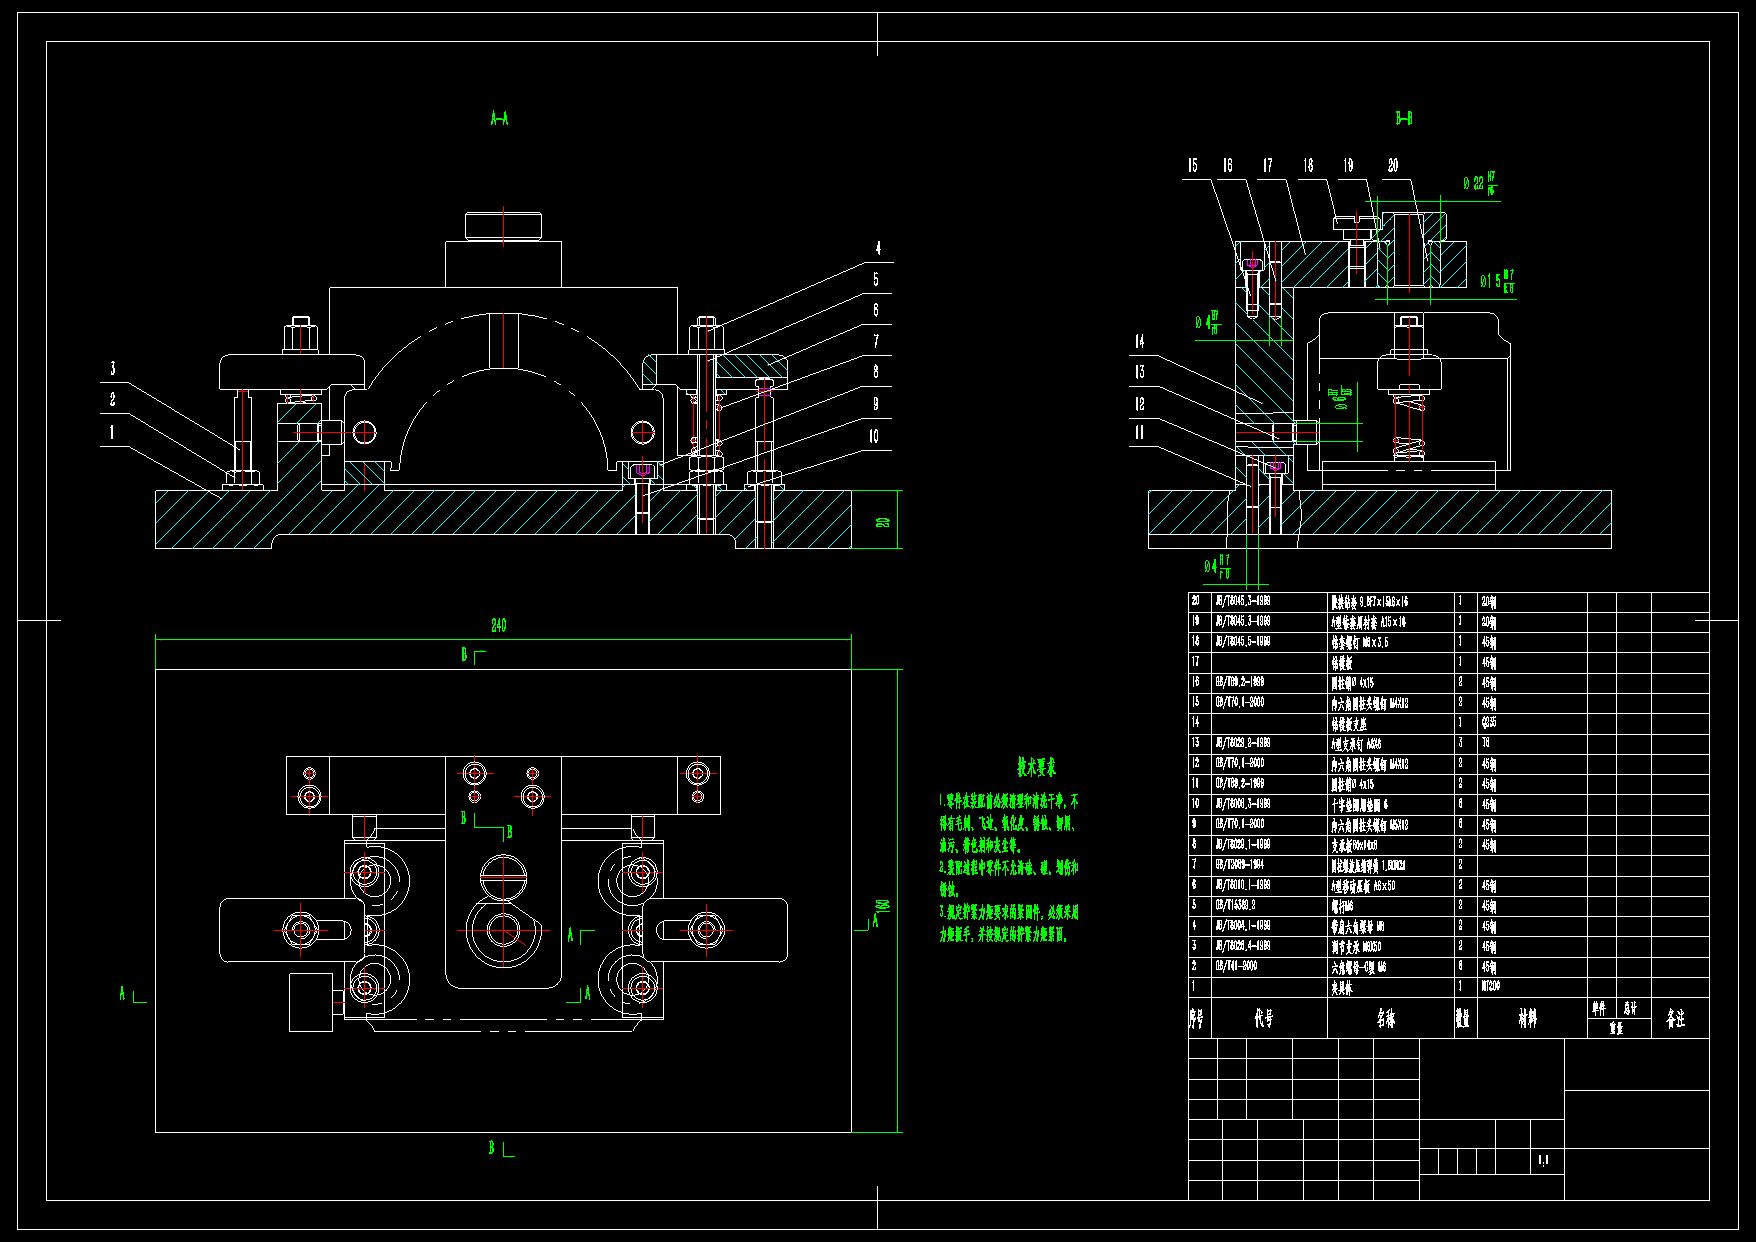The width and height of the screenshot is (1756, 1242).
Task: Click the "序号" header in parts list
Action: (1197, 1018)
